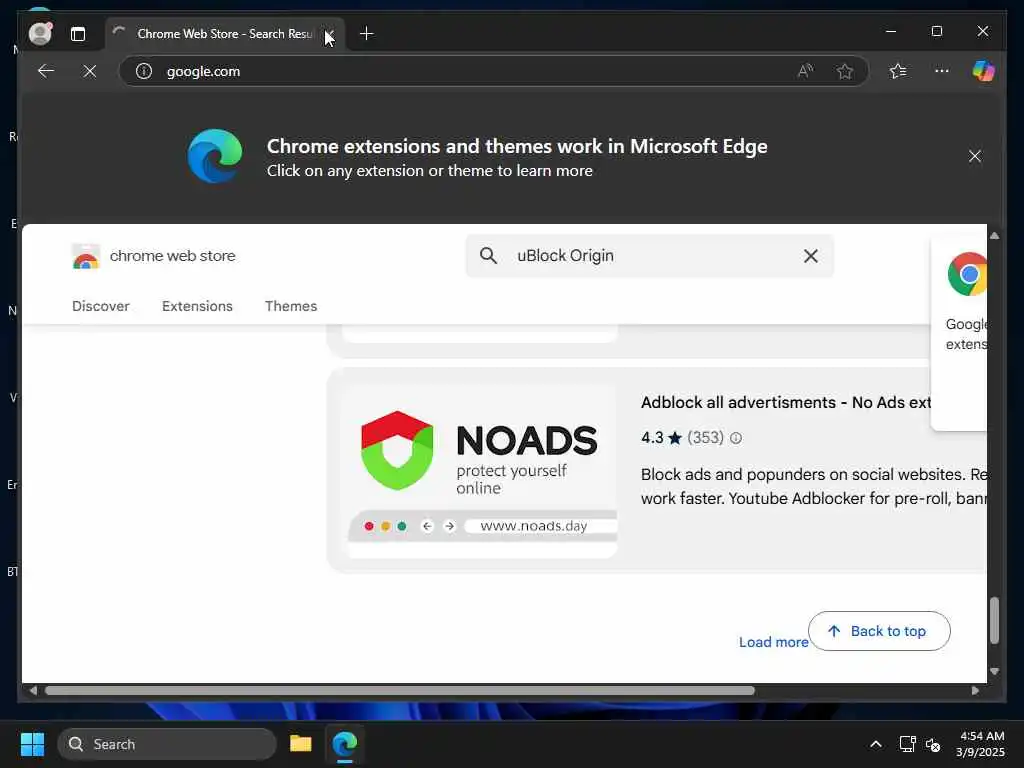
Task: Open Read aloud in address bar
Action: pyautogui.click(x=805, y=71)
